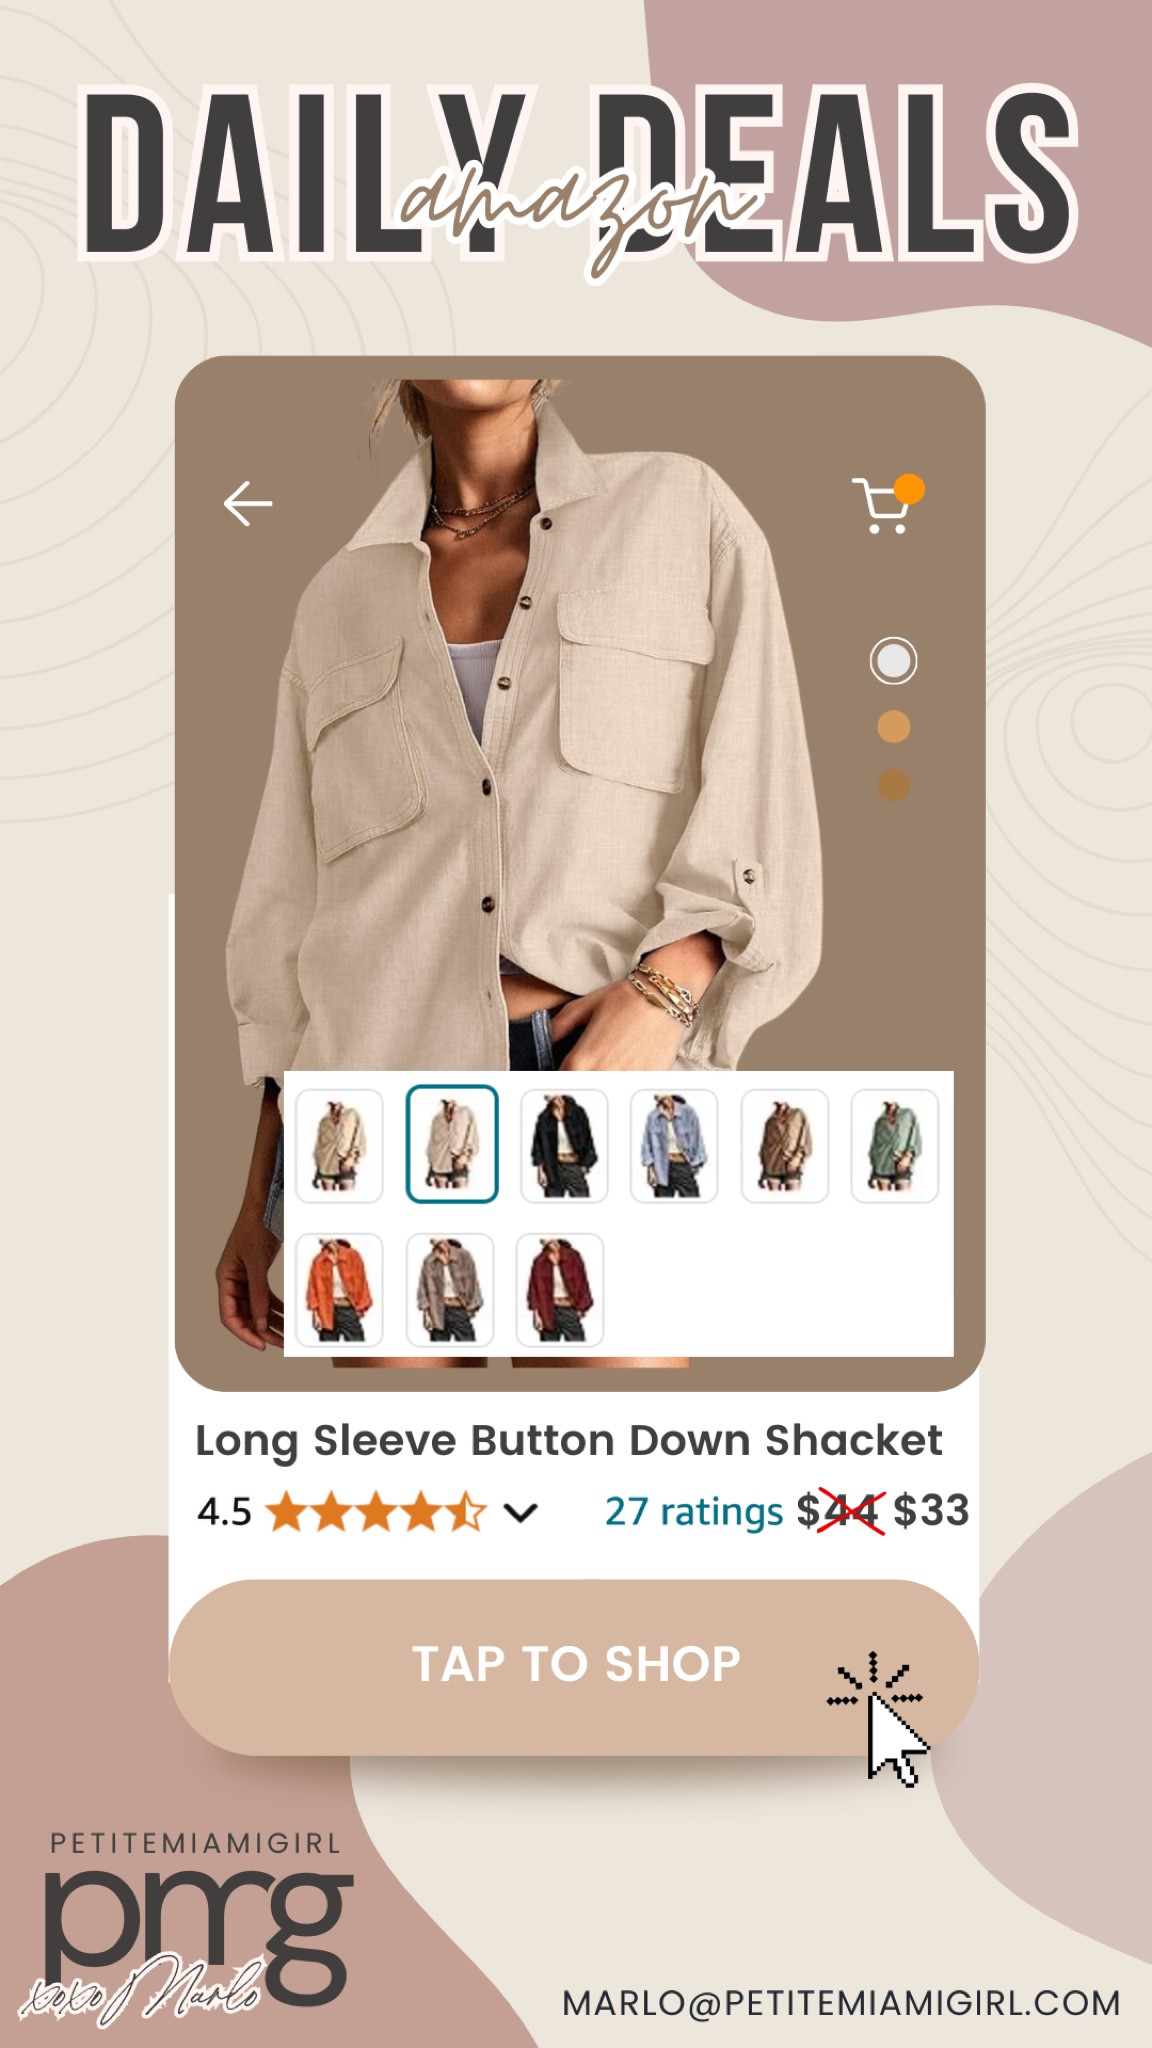This screenshot has width=1152, height=2048.
Task: Click the pixel cursor click icon
Action: tap(878, 1719)
